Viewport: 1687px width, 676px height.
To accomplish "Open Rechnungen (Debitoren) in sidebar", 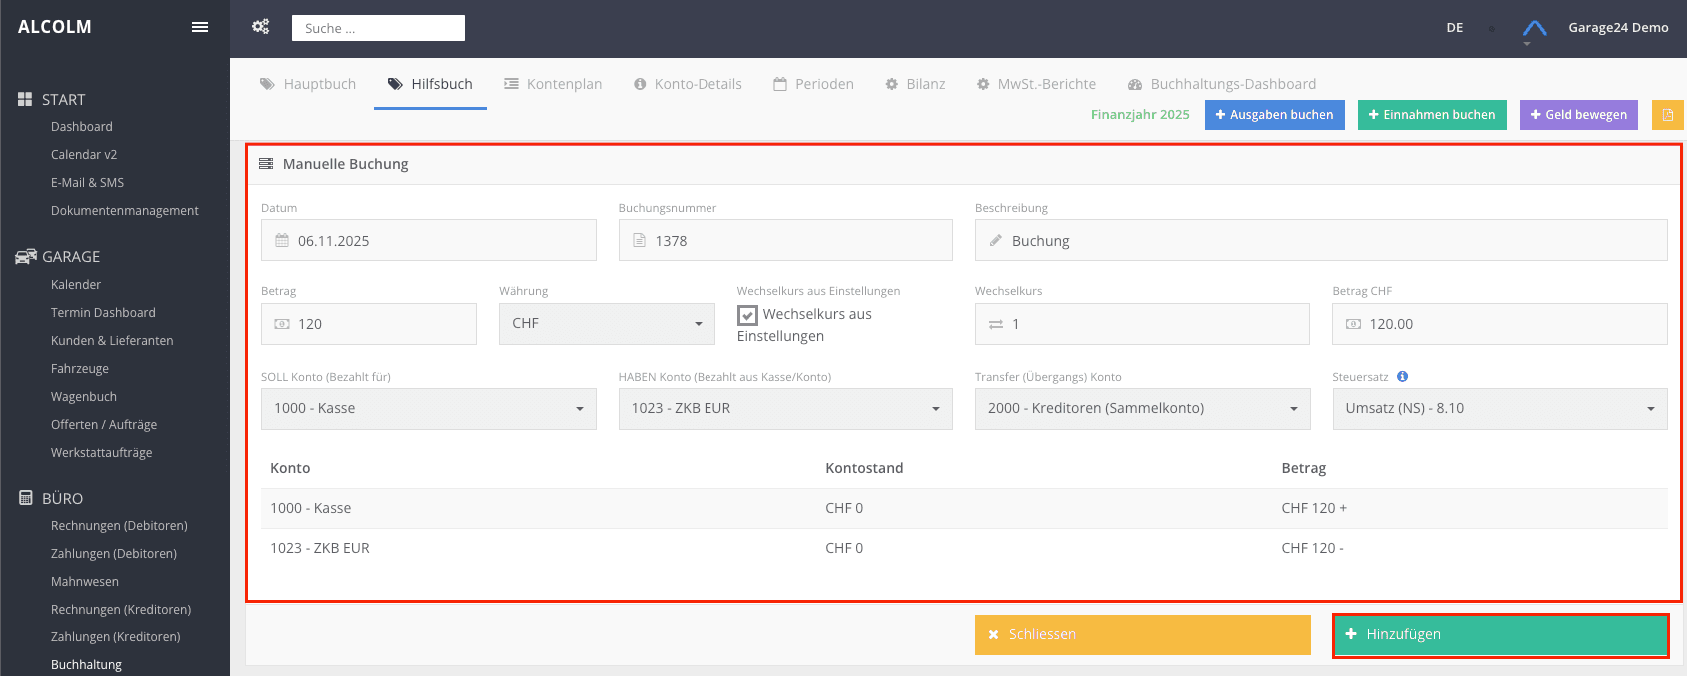I will click(119, 526).
